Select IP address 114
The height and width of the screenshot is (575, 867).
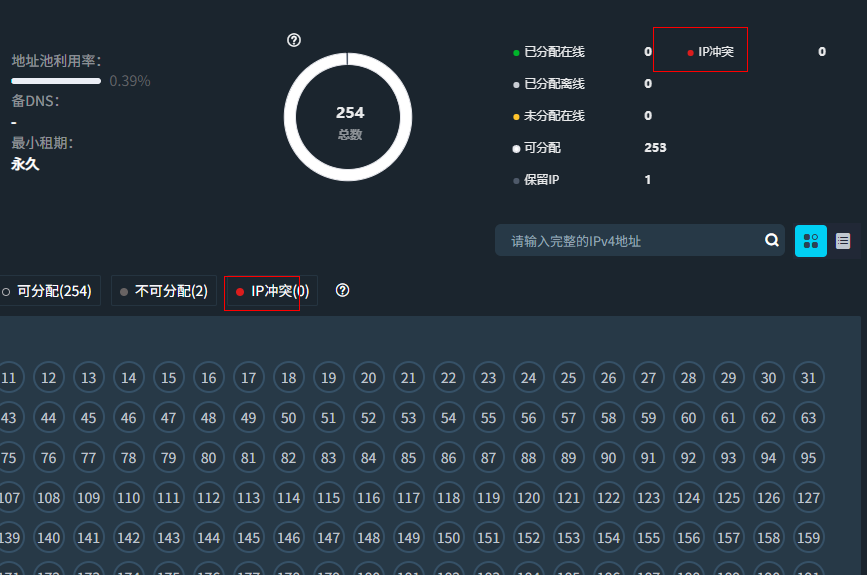tap(289, 498)
